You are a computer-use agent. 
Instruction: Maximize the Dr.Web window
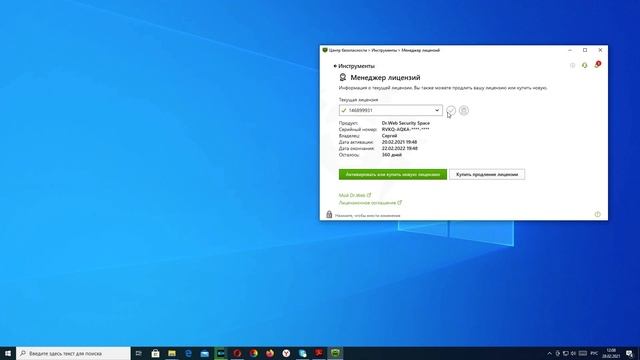(x=585, y=50)
